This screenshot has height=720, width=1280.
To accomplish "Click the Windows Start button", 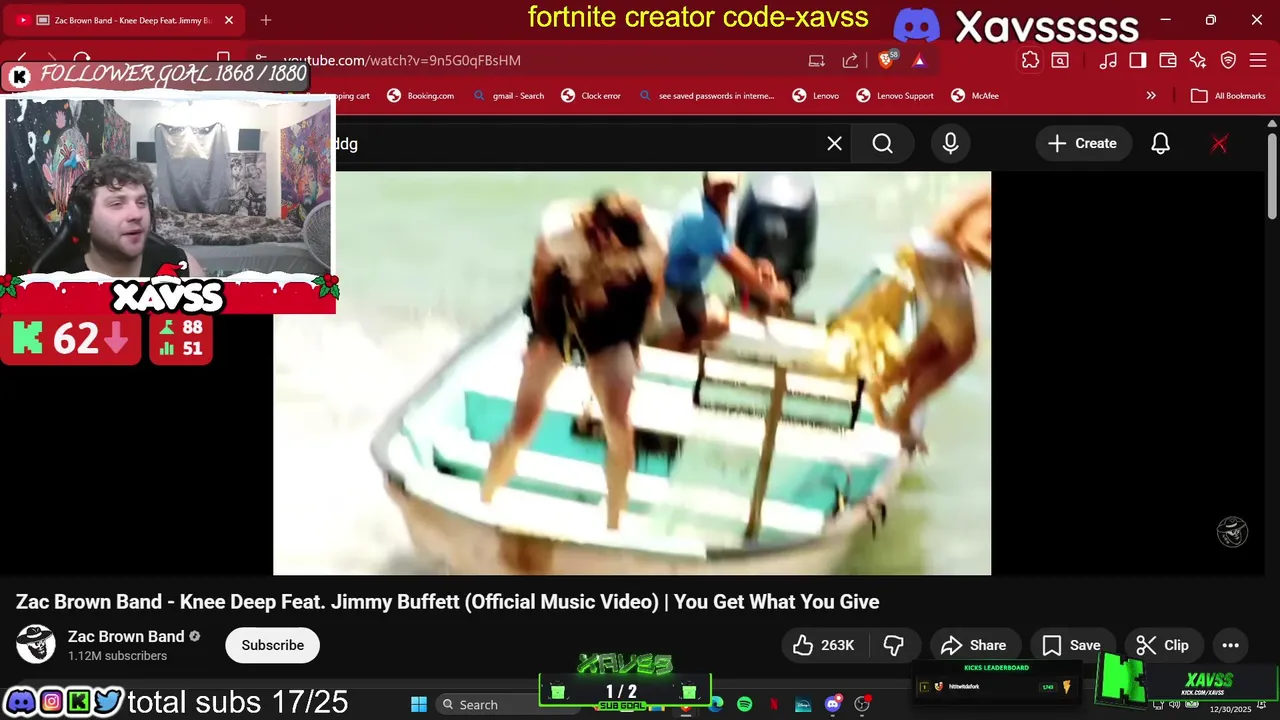I will pyautogui.click(x=419, y=704).
